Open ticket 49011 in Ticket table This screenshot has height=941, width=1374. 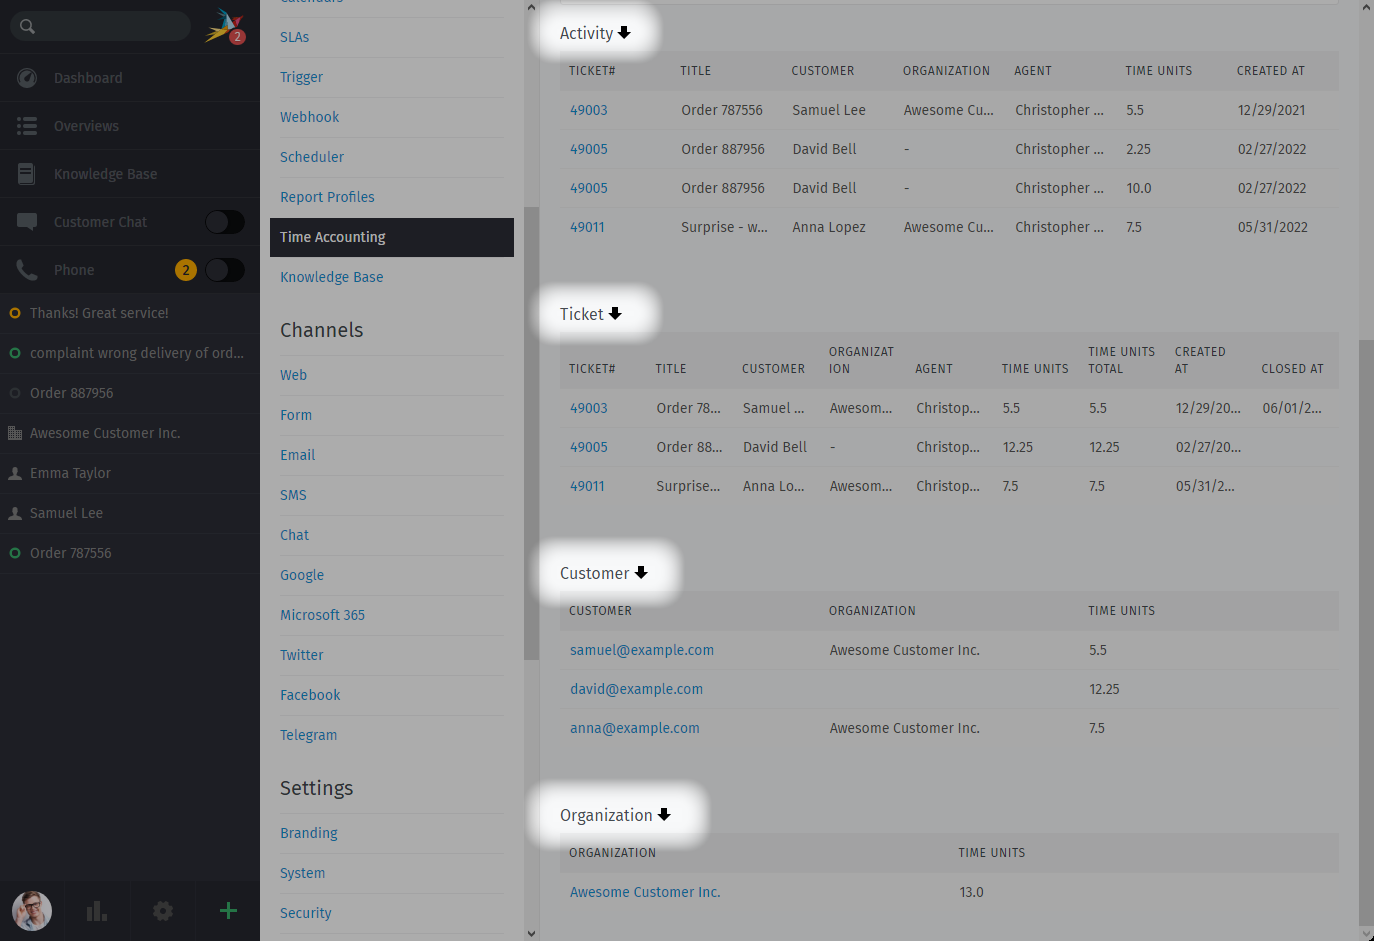point(587,486)
